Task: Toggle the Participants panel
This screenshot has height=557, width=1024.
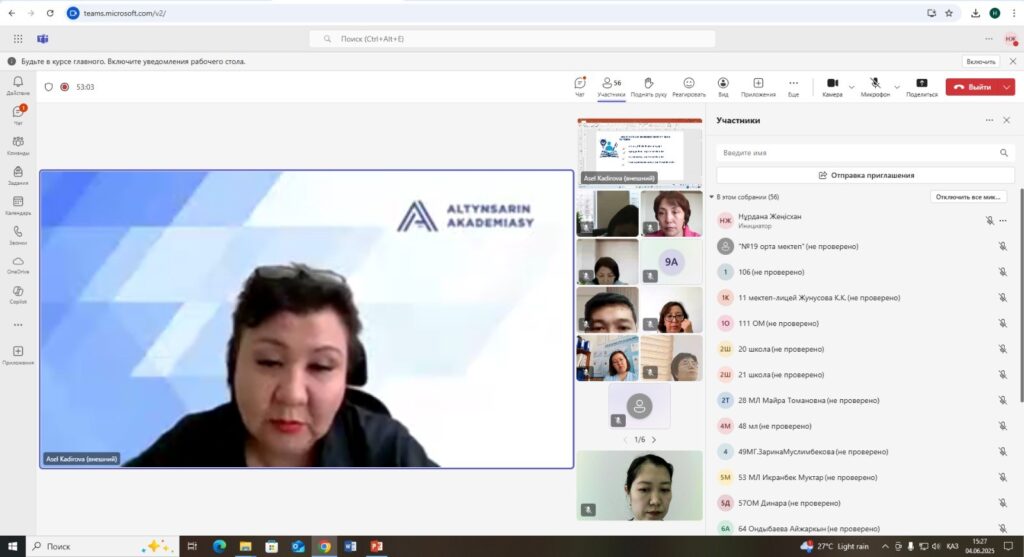Action: [x=611, y=87]
